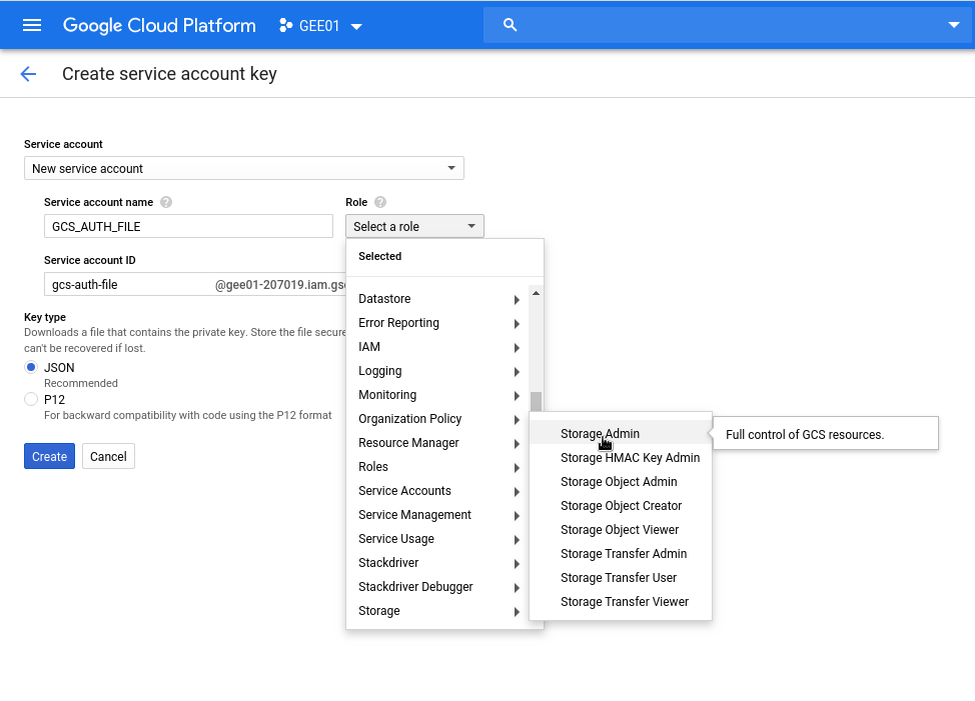
Task: Open the help tooltip beside Service account name
Action: [168, 202]
